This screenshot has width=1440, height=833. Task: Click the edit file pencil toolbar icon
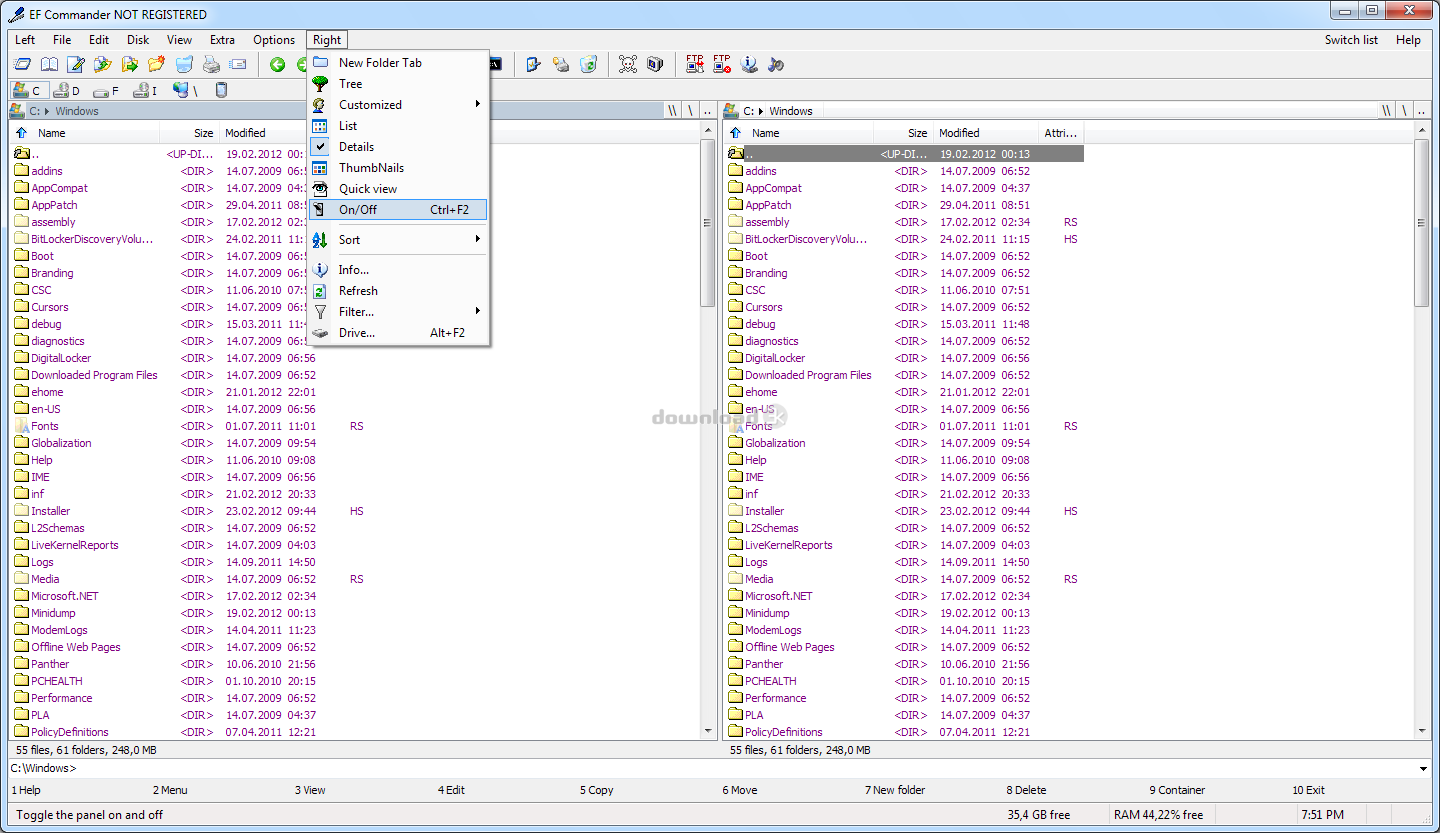(x=75, y=64)
